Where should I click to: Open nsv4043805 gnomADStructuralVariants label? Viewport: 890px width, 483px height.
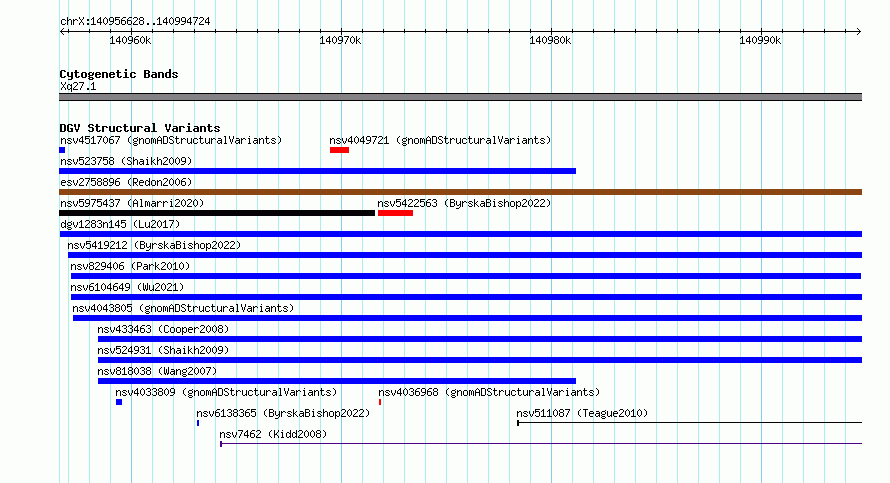click(183, 308)
